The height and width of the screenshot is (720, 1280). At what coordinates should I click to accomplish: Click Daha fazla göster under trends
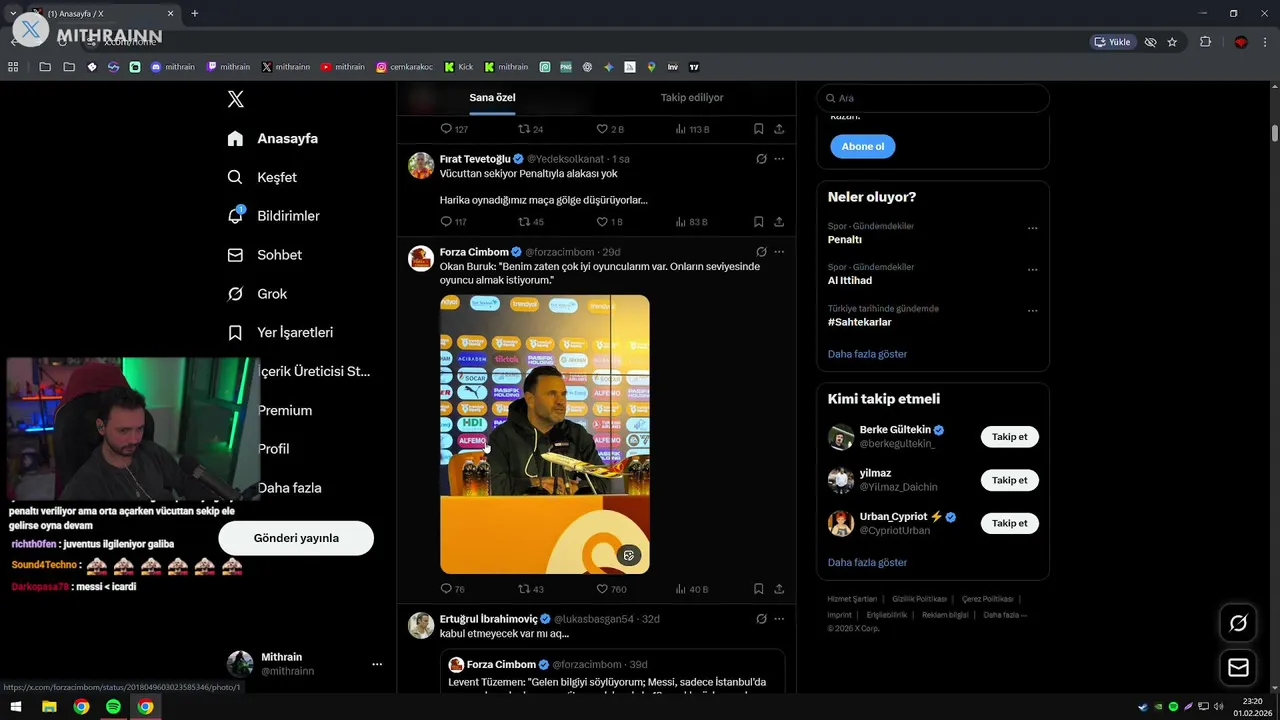[x=867, y=354]
